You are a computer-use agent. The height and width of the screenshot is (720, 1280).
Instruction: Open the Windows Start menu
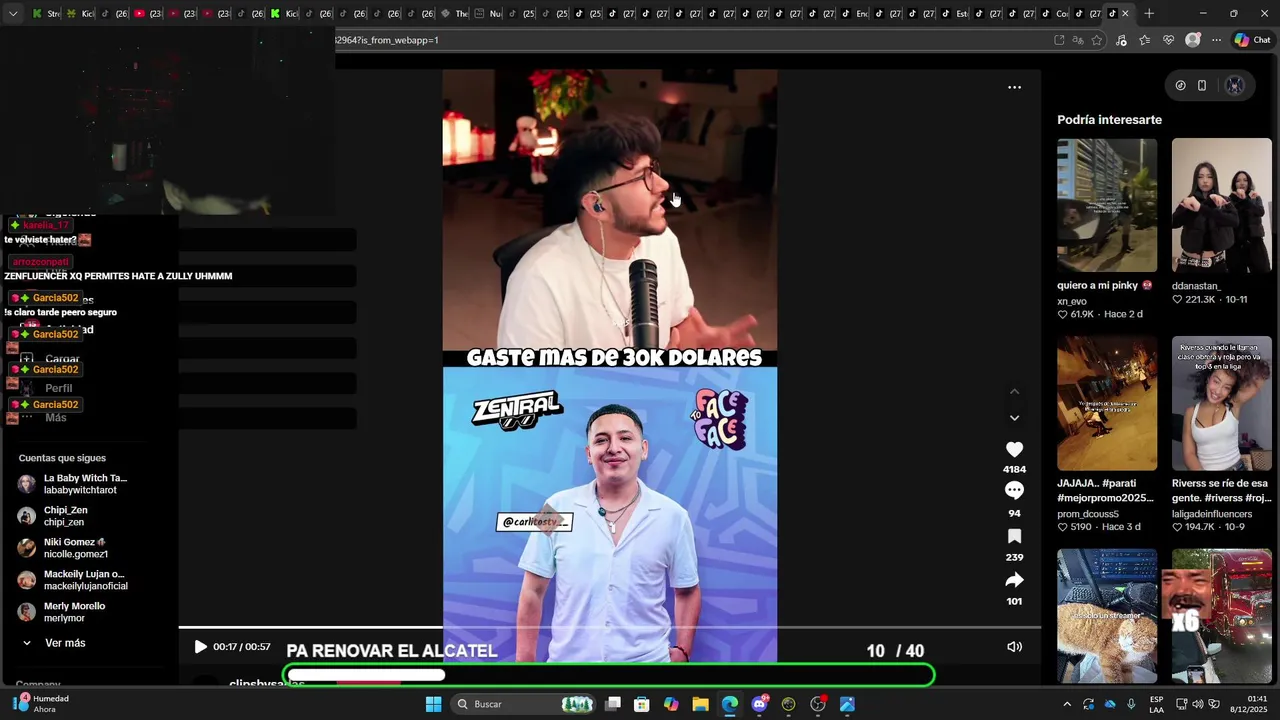(433, 704)
